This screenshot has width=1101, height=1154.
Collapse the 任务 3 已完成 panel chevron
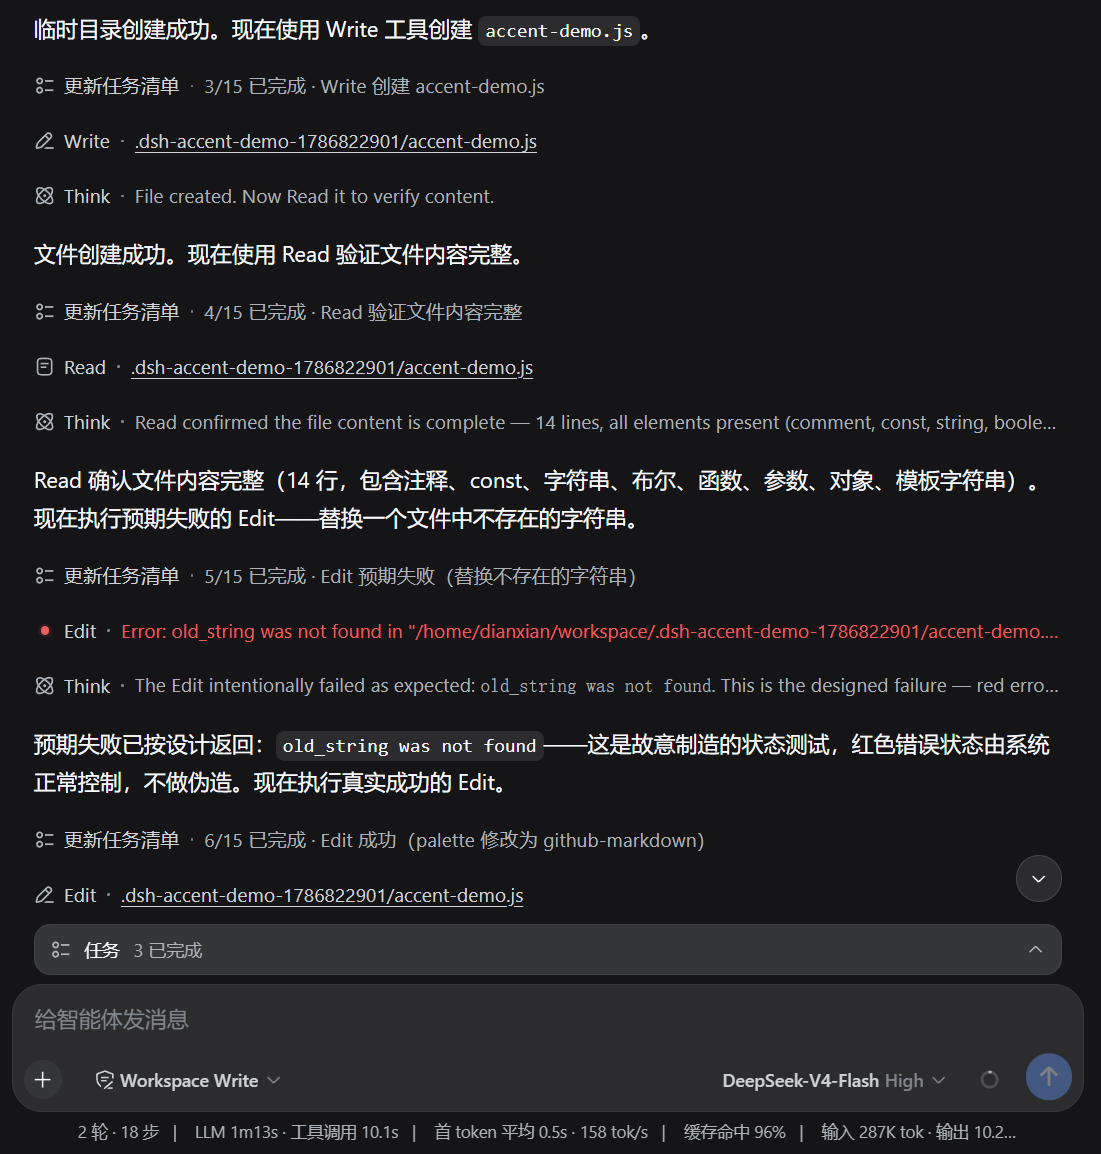[1035, 949]
